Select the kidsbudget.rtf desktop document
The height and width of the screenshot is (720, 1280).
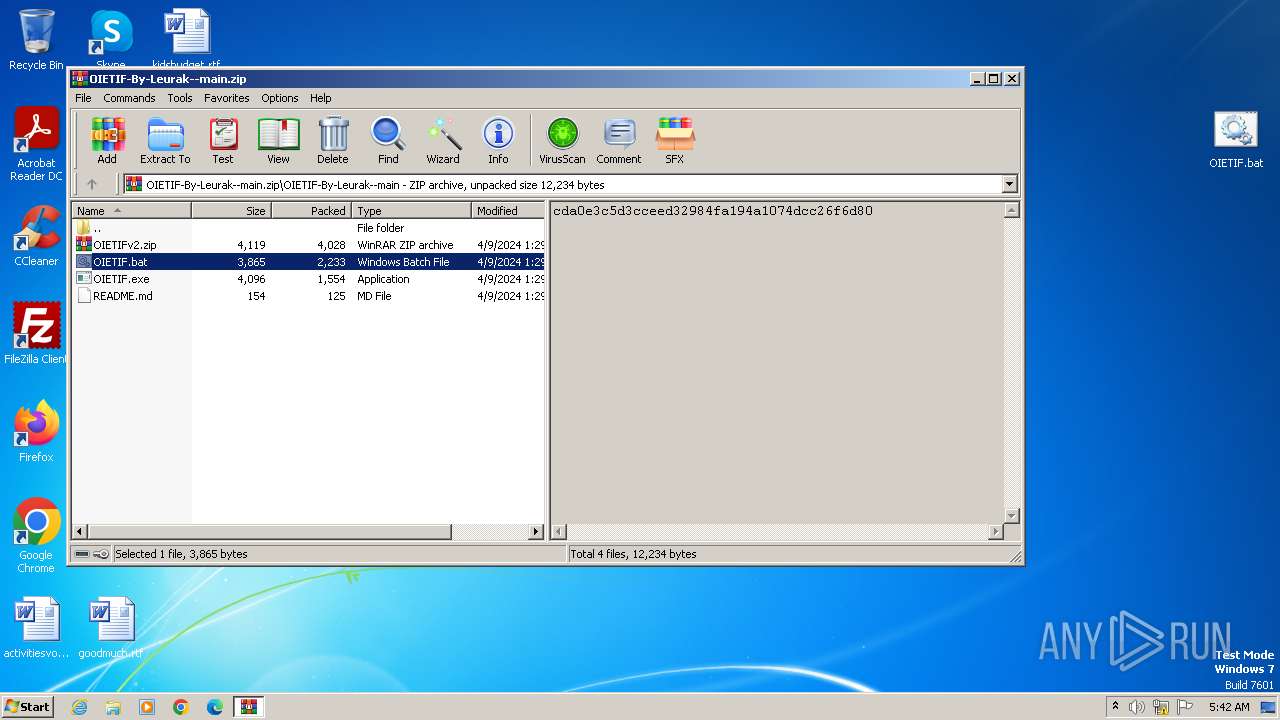[x=186, y=38]
